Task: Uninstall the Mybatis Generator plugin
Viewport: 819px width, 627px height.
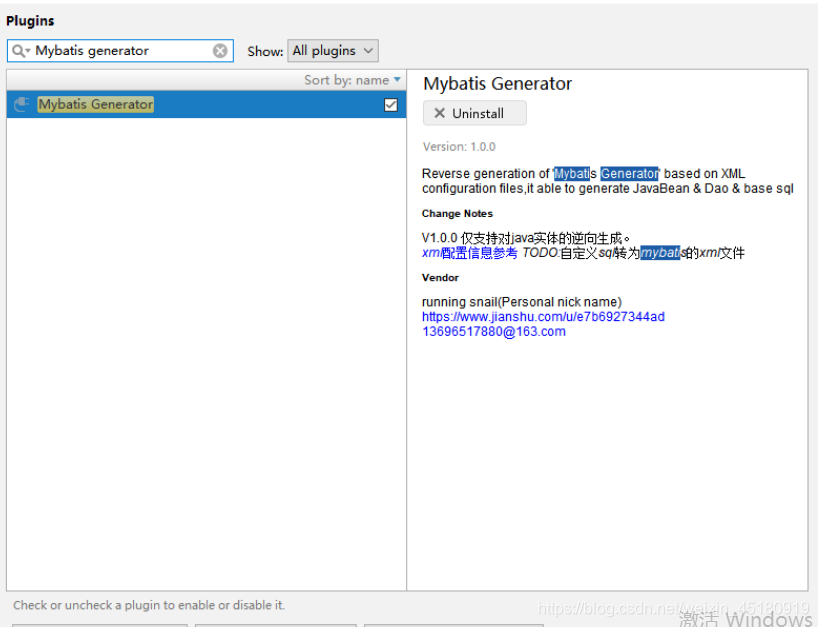Action: (475, 113)
